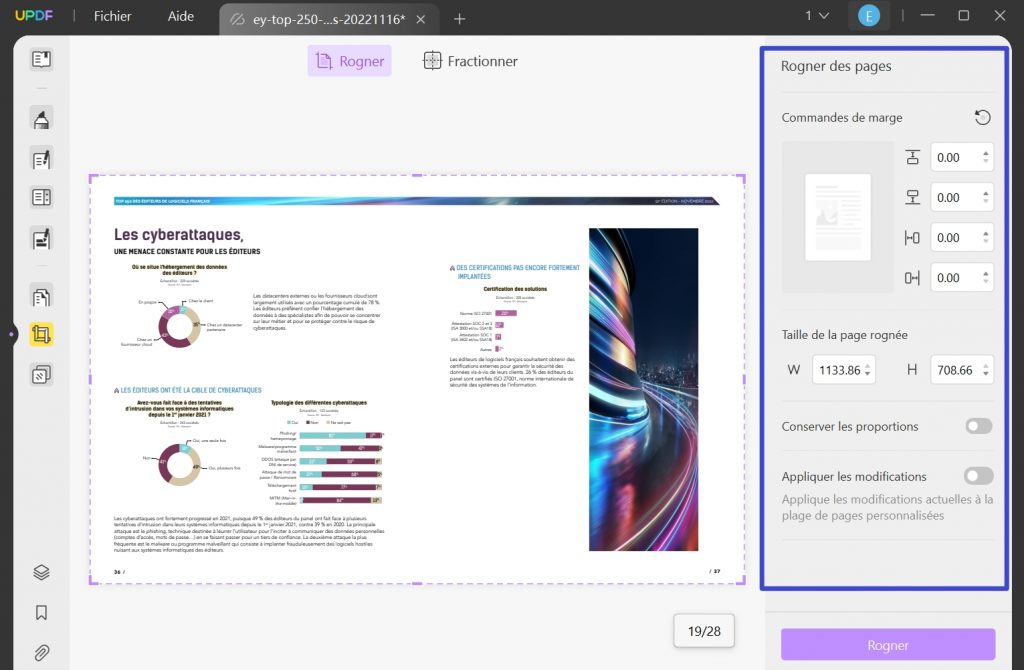1024x670 pixels.
Task: Click the left margin icon
Action: pos(912,238)
